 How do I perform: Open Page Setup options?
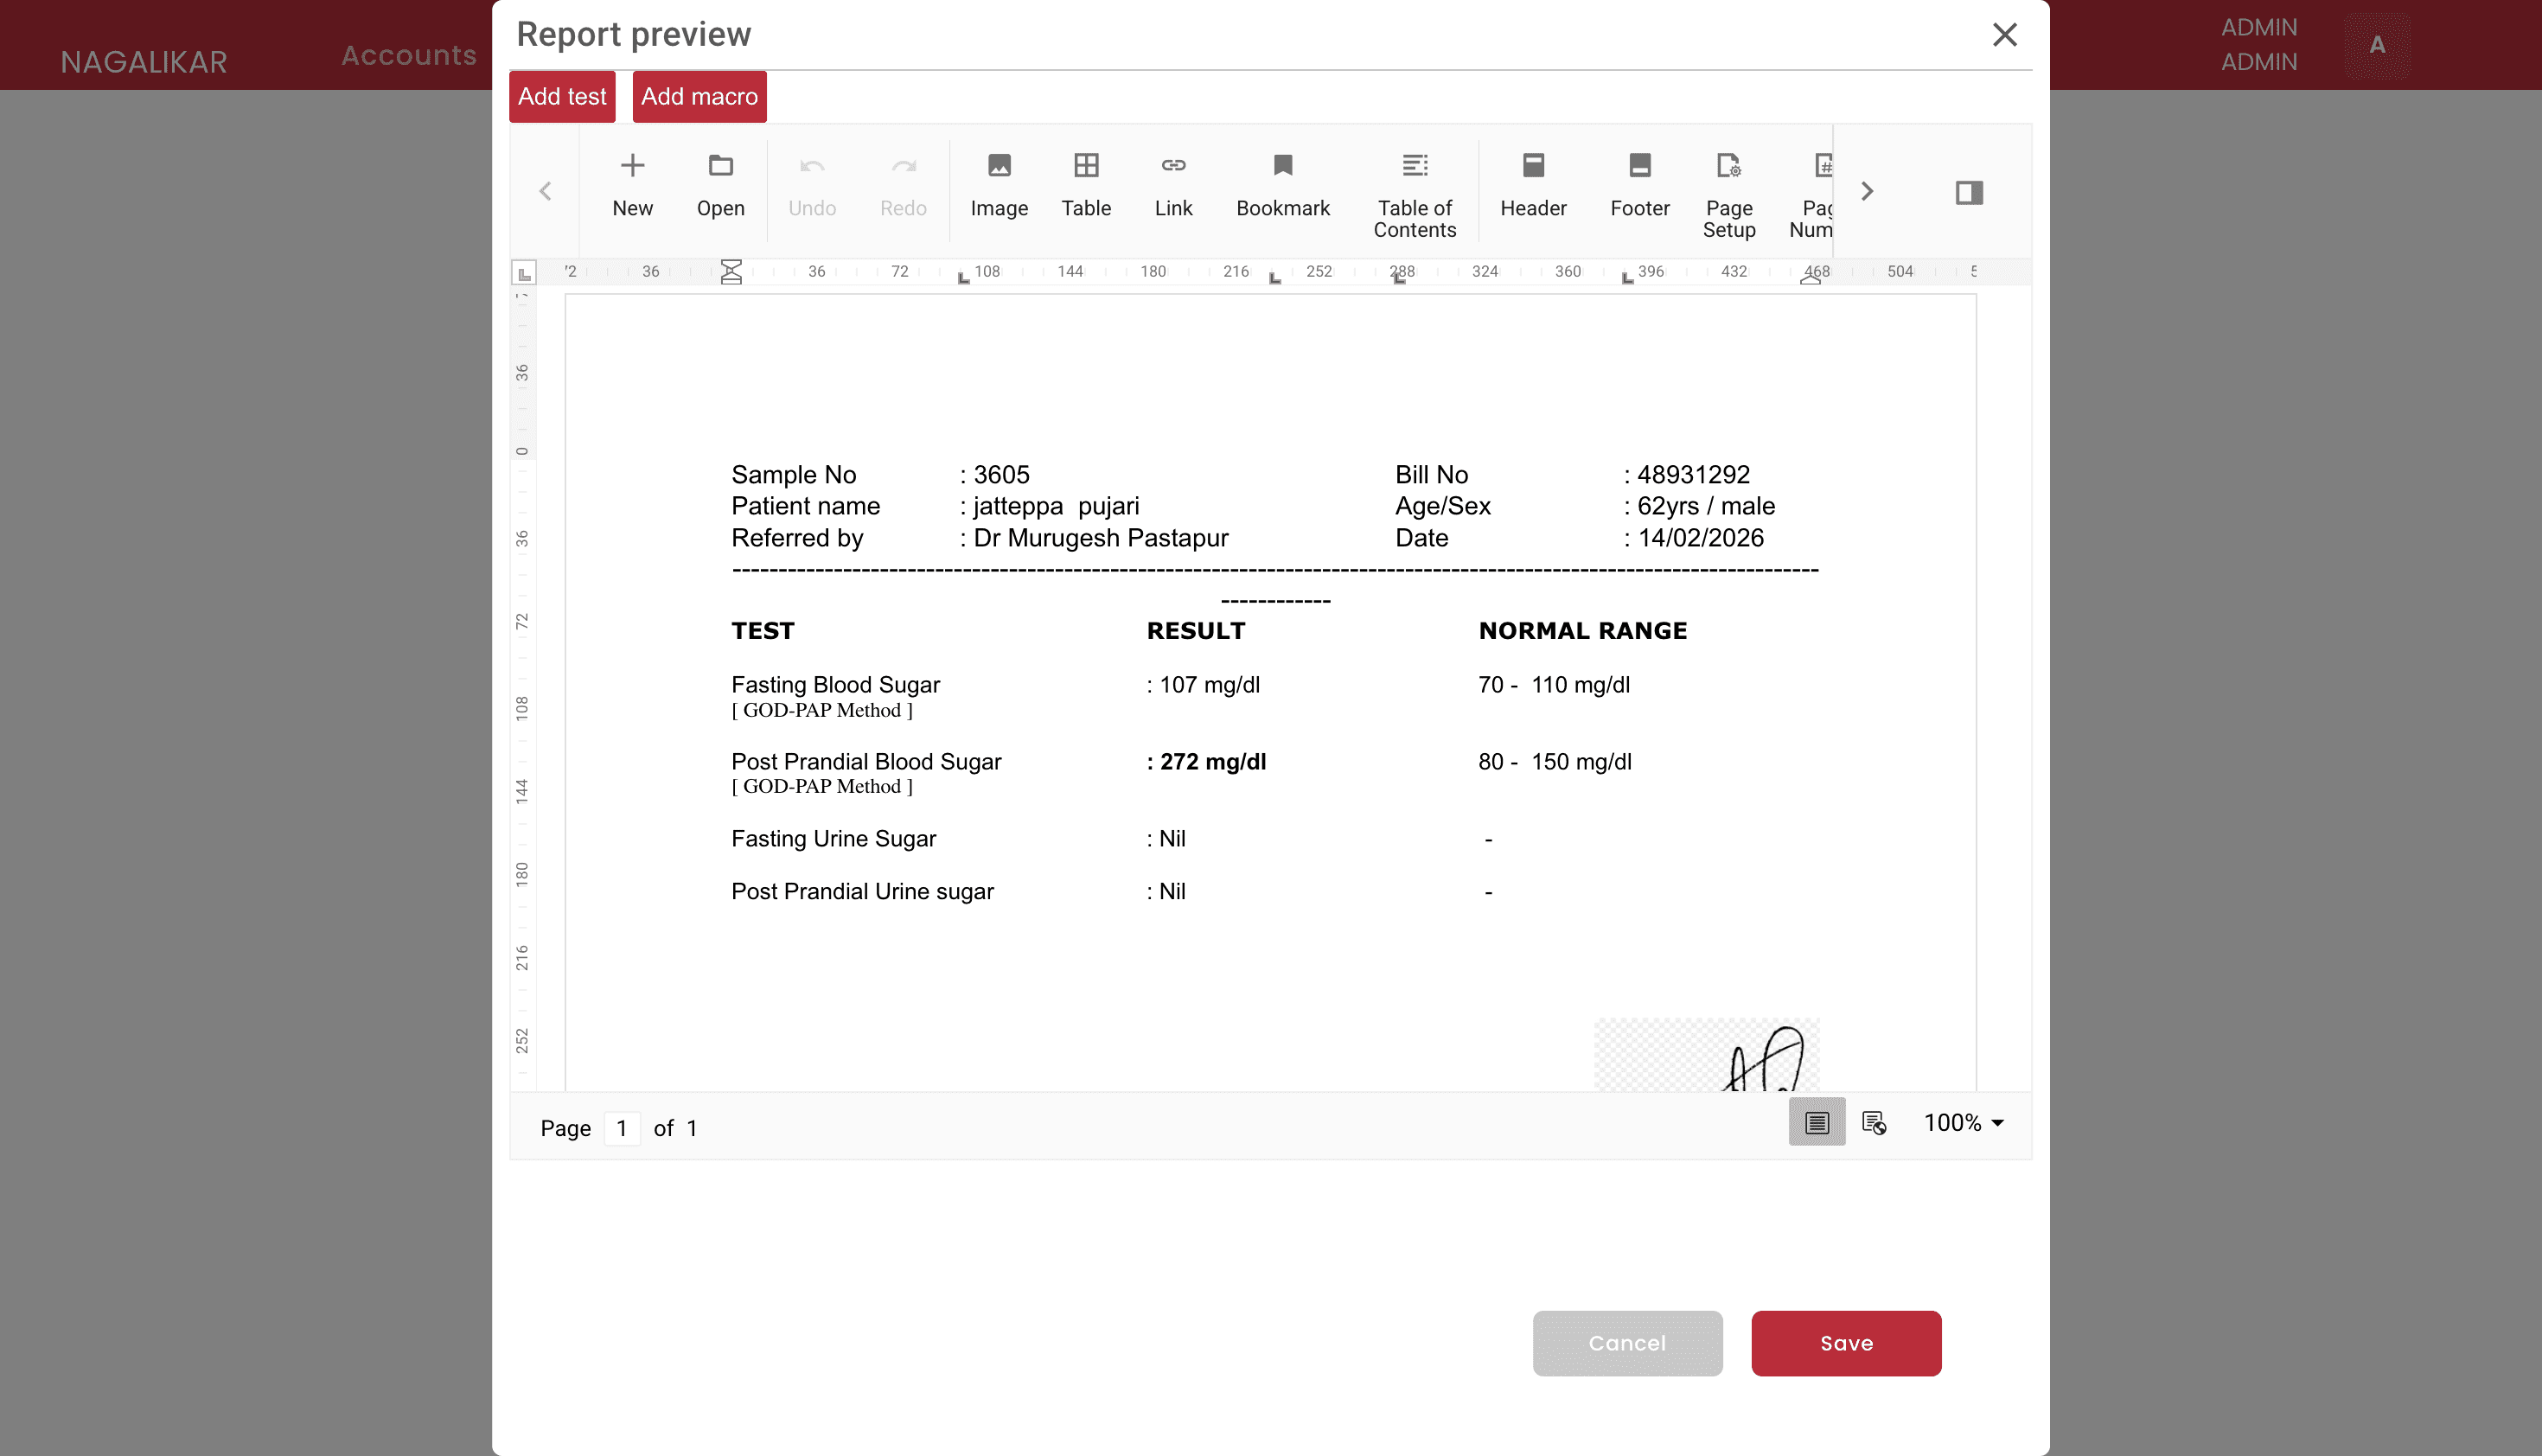1728,166
